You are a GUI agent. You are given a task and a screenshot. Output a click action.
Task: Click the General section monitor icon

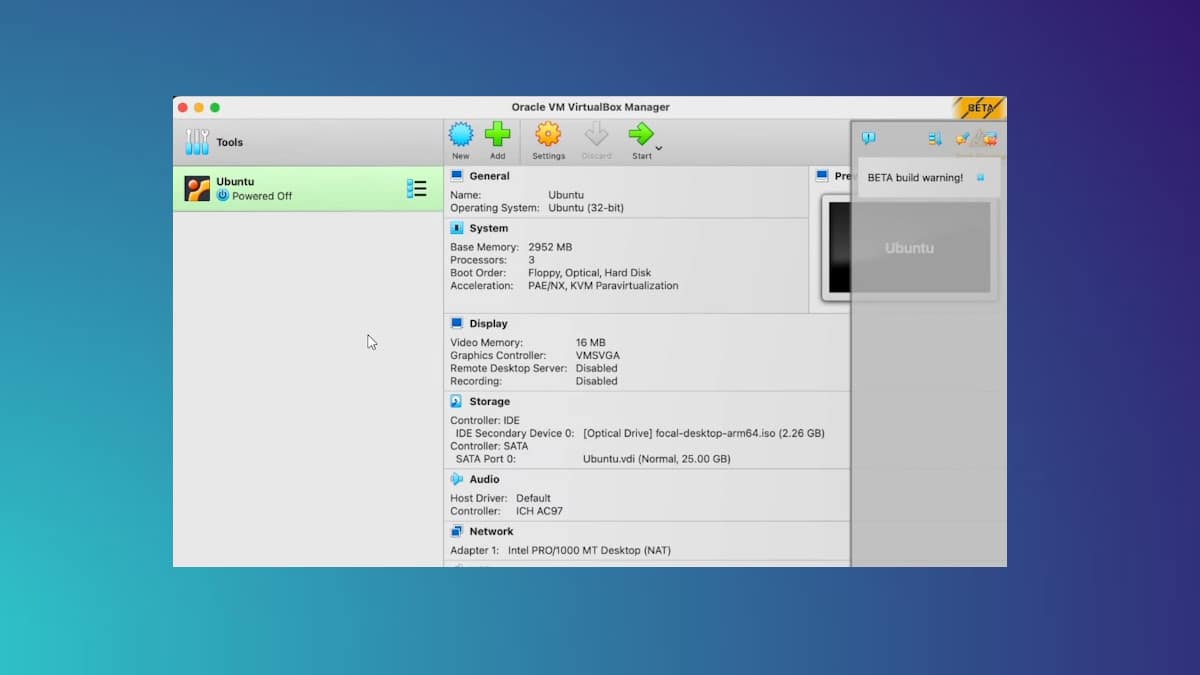(x=457, y=176)
